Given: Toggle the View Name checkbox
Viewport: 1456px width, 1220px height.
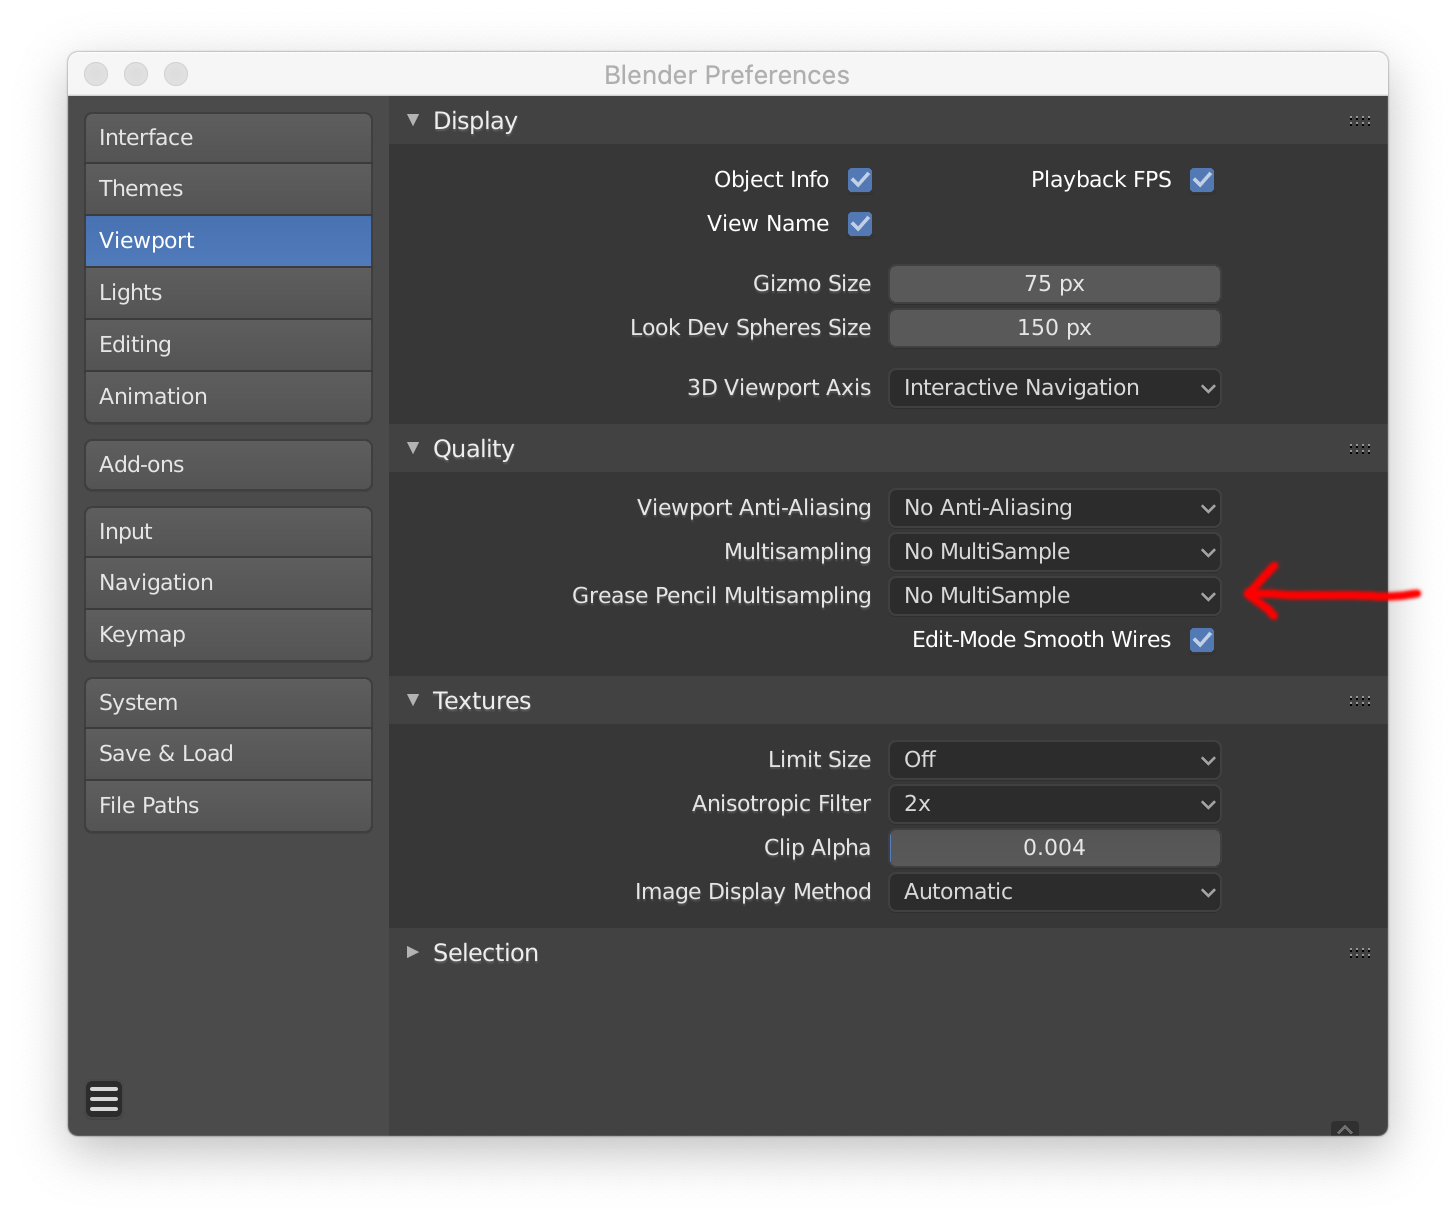Looking at the screenshot, I should click(860, 224).
